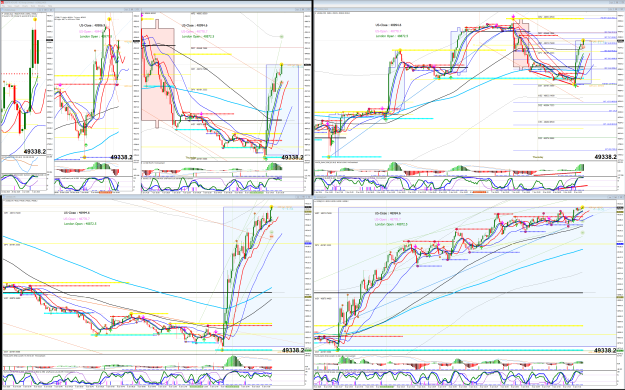
Task: Select the pink session rectangle in the top-middle chart
Action: click(x=158, y=74)
